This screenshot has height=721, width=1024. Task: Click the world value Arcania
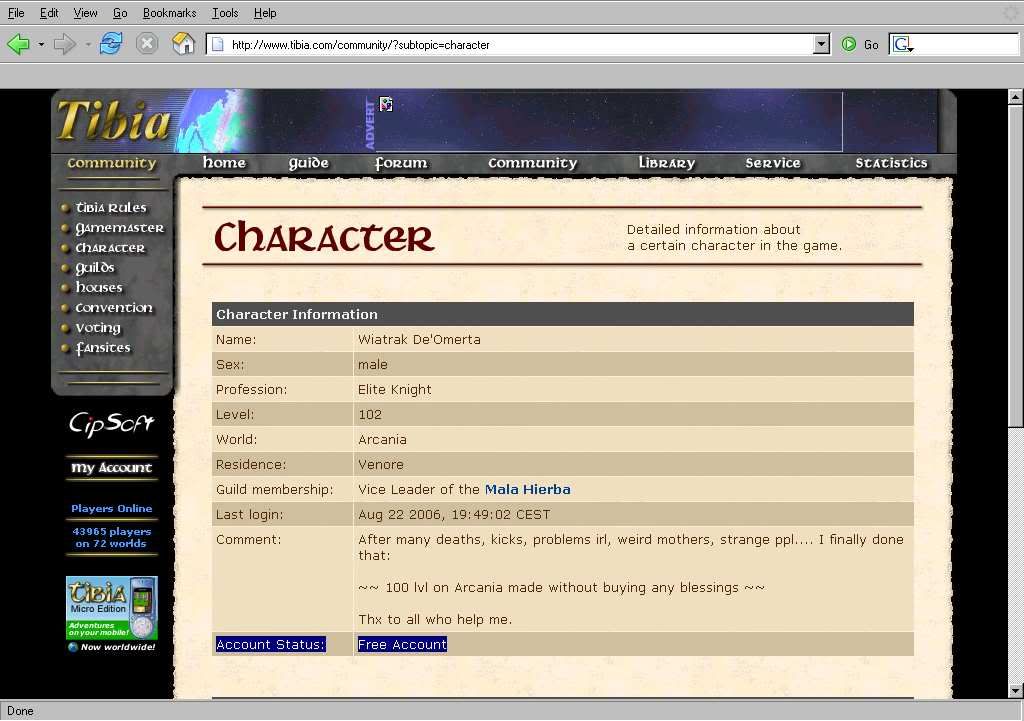pyautogui.click(x=382, y=440)
